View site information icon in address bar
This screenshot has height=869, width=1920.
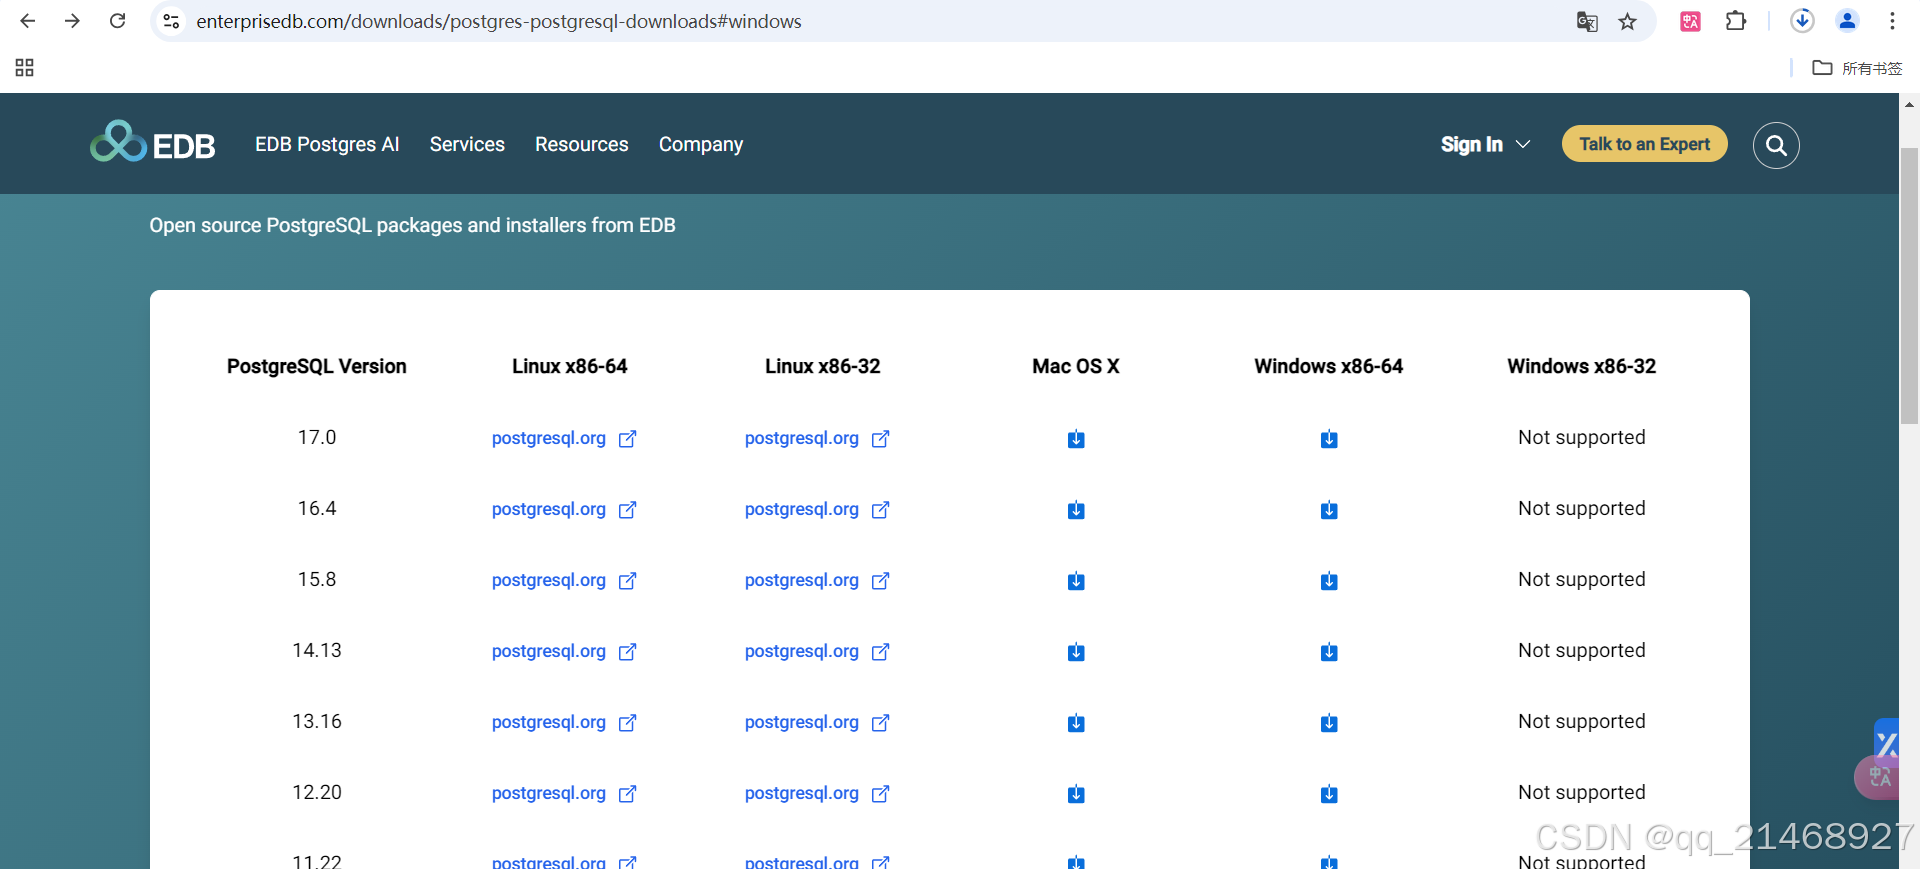[x=172, y=21]
